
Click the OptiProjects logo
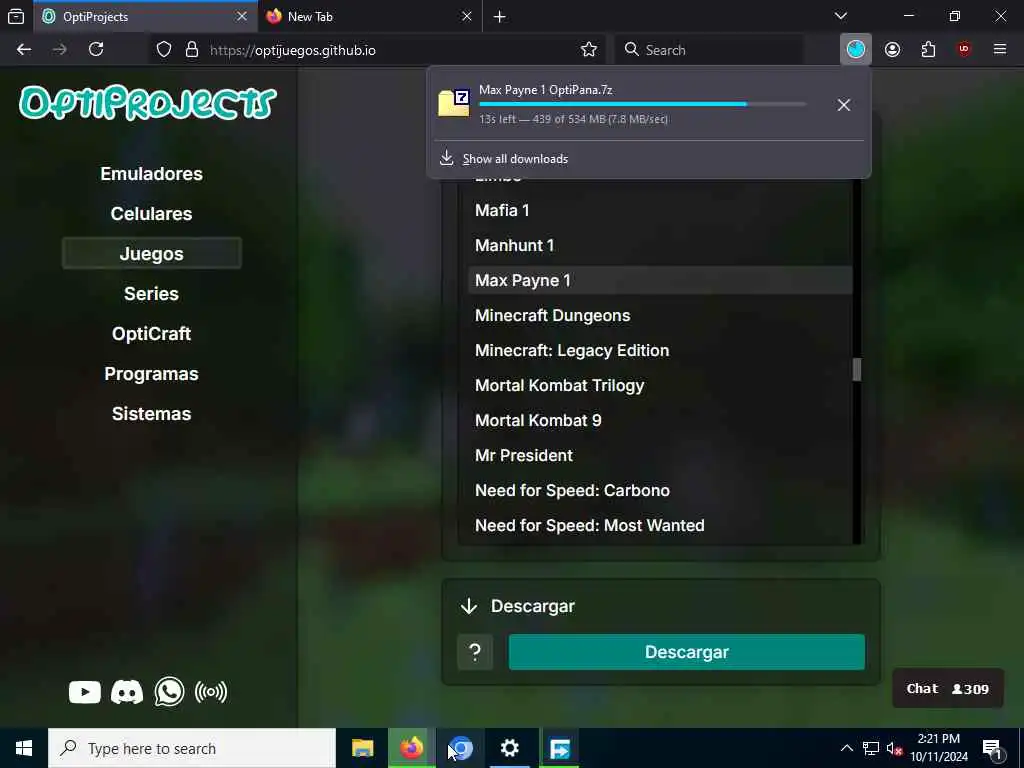148,103
